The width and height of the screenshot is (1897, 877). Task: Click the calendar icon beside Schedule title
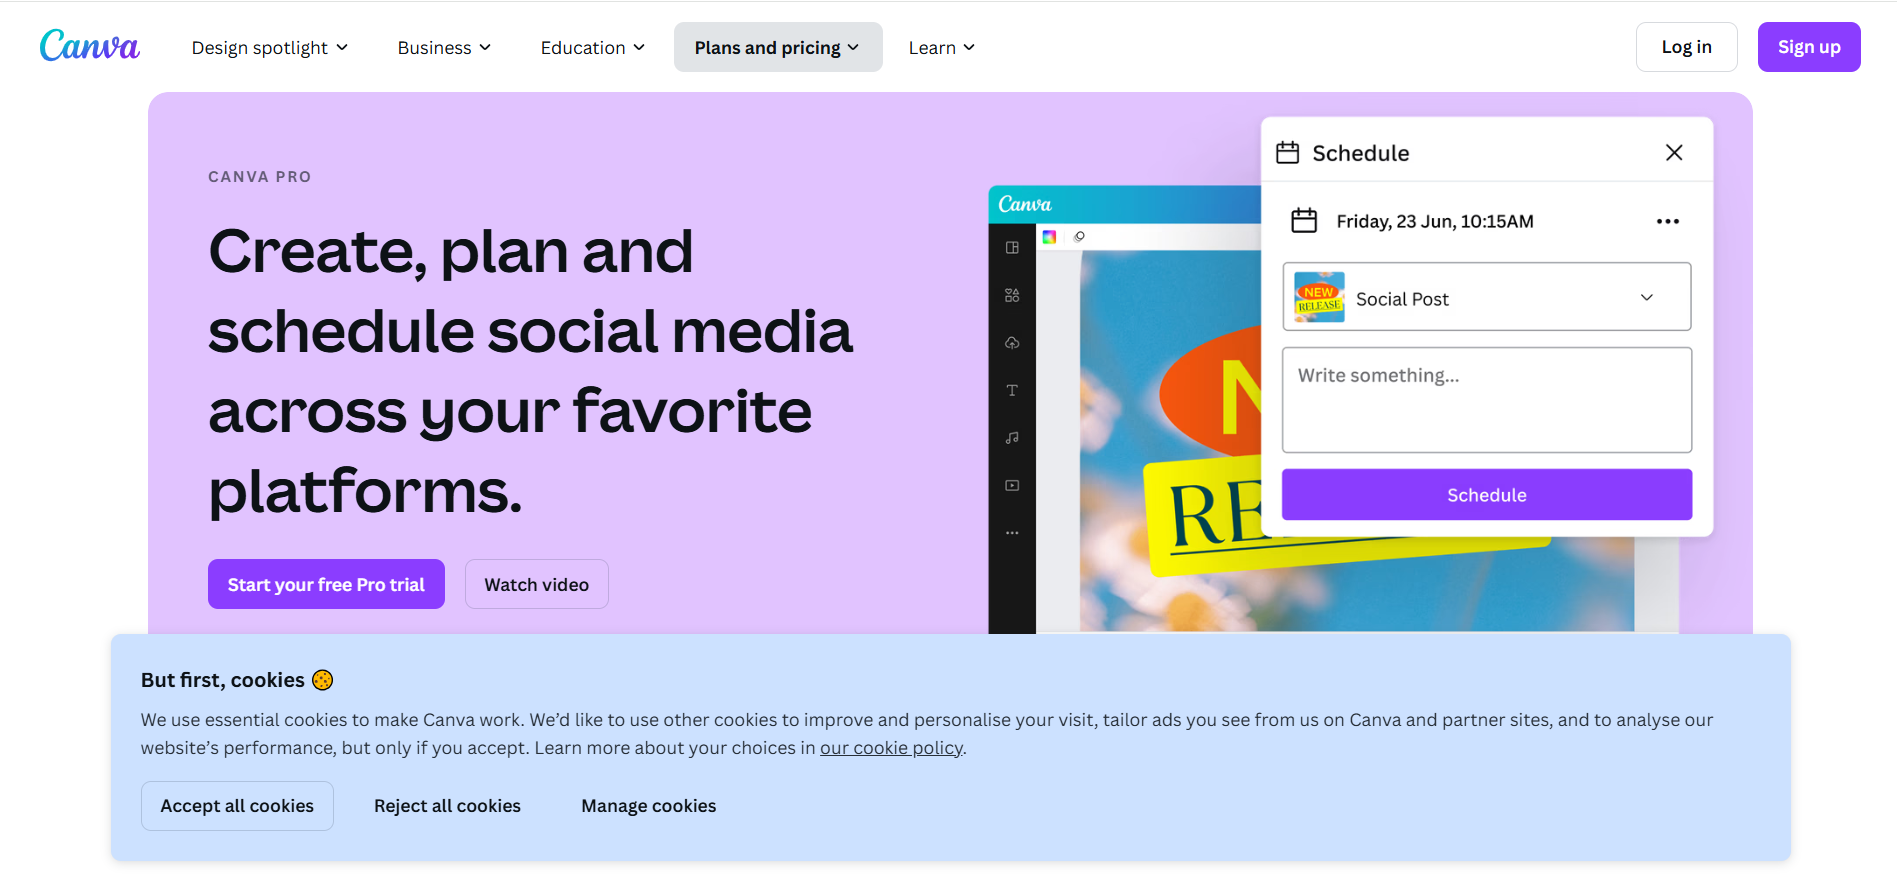coord(1288,152)
